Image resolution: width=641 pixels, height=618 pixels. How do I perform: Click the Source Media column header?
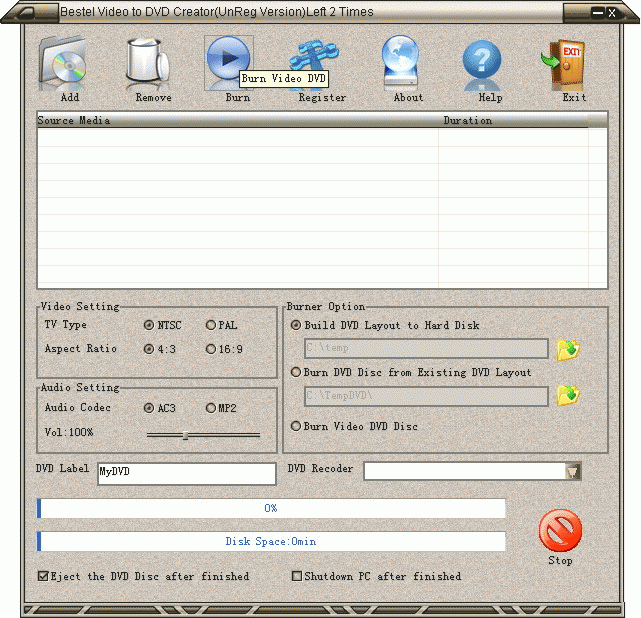tap(237, 121)
